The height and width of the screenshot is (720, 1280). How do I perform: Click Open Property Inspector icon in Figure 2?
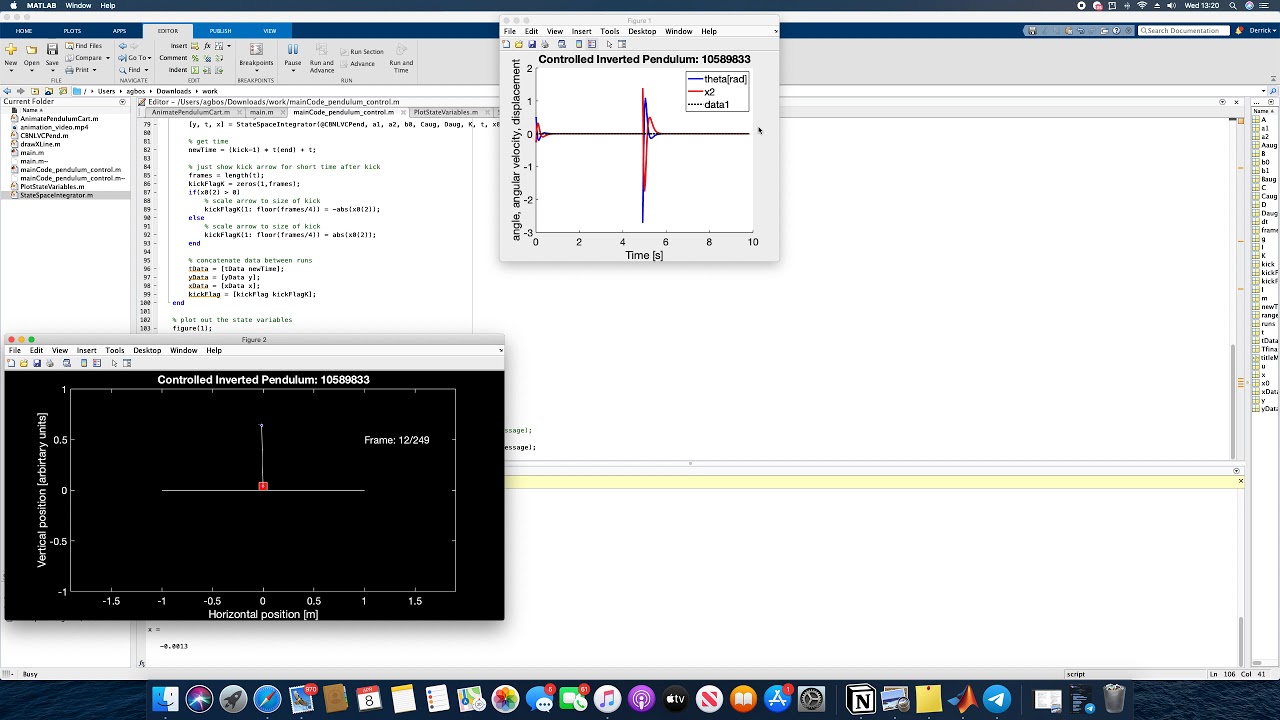pyautogui.click(x=127, y=363)
